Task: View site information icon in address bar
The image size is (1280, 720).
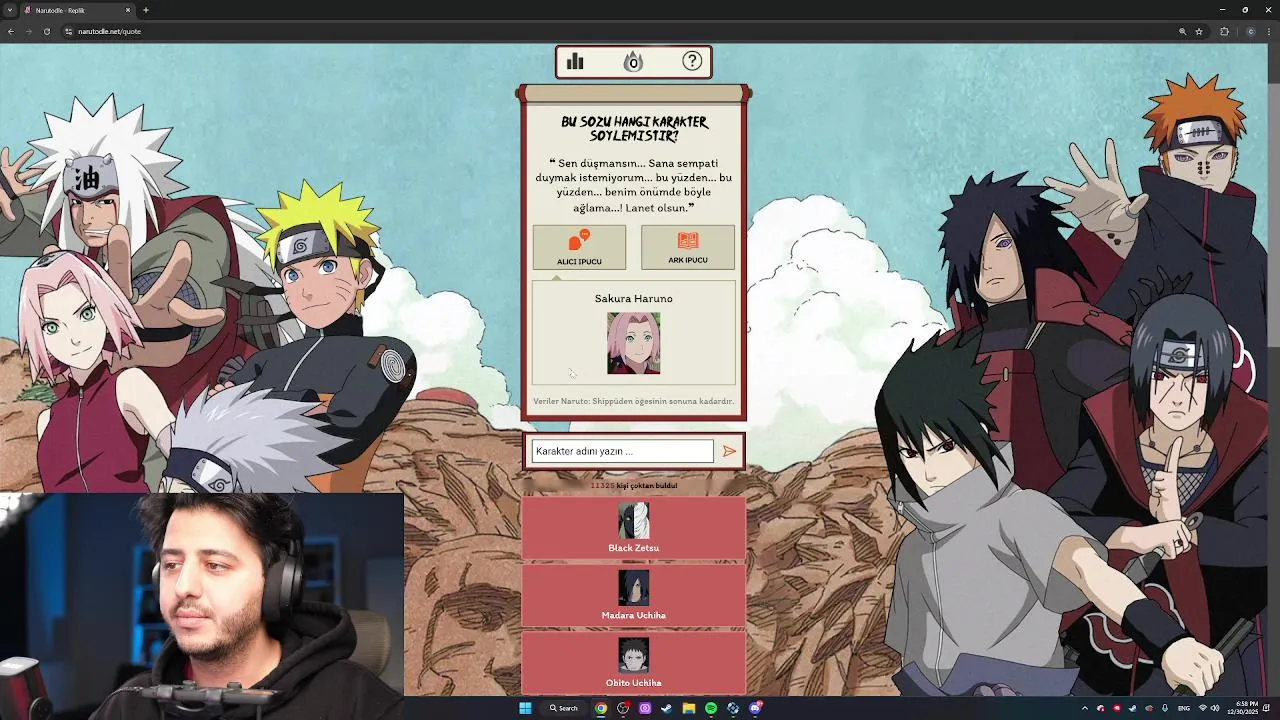Action: 69,31
